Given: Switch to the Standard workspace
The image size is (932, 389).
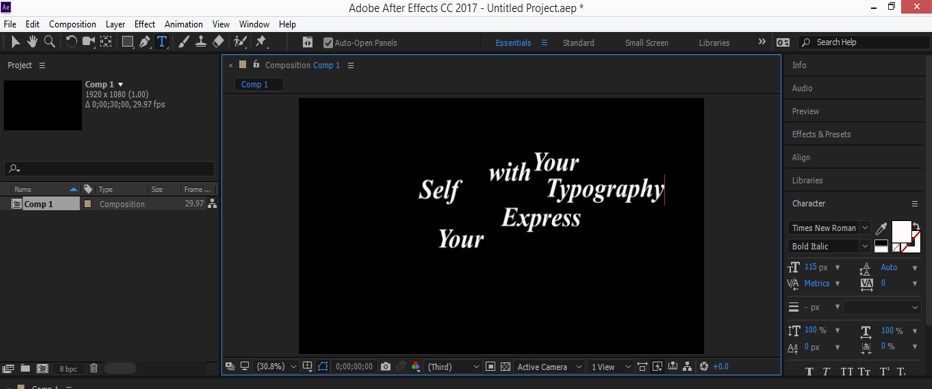Looking at the screenshot, I should 578,43.
